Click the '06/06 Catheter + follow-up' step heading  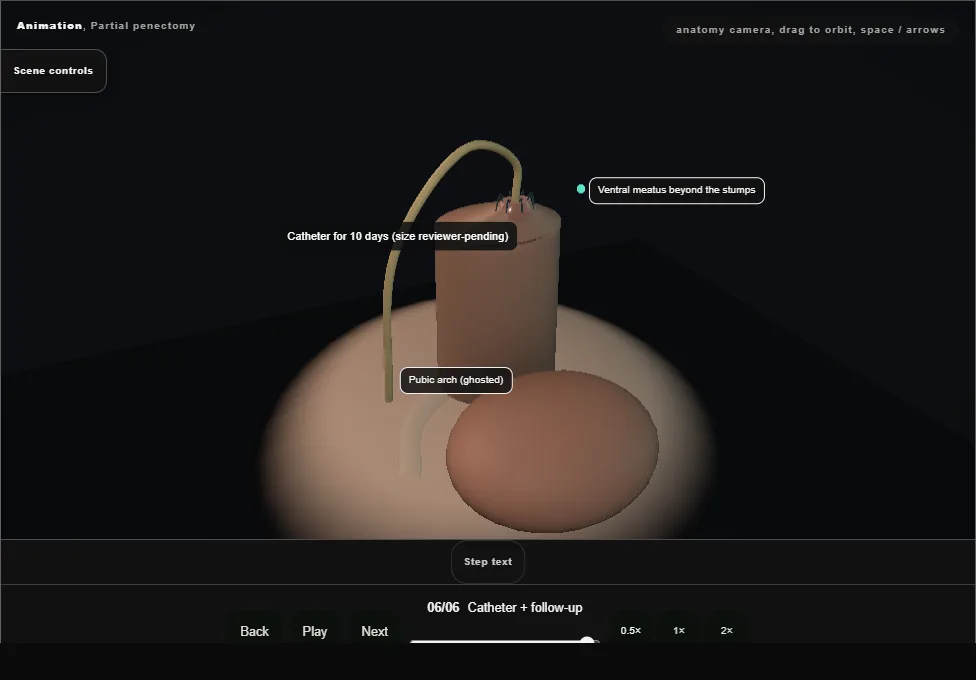(505, 607)
